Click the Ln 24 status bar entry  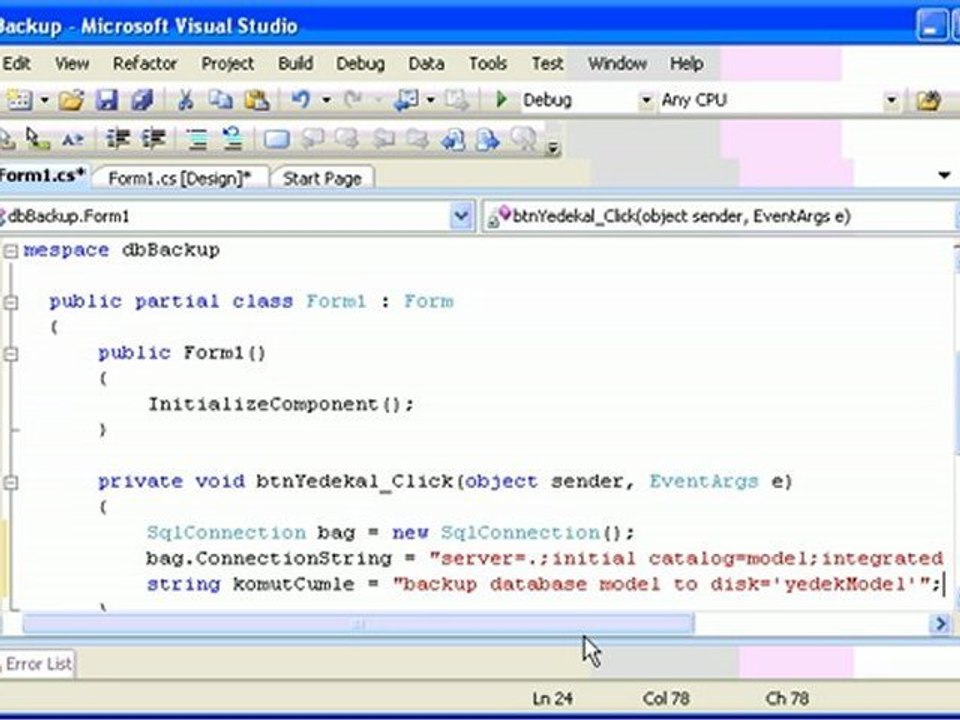tap(552, 699)
